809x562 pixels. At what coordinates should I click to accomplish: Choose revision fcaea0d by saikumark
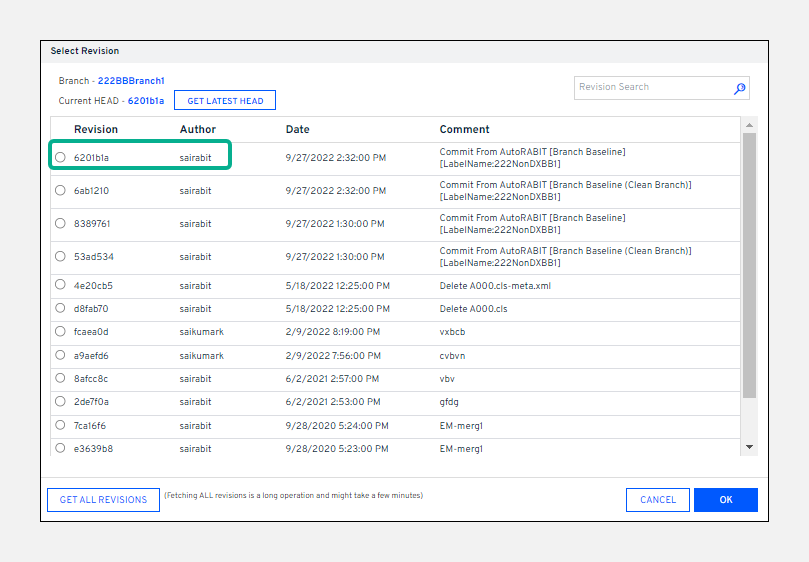[60, 332]
